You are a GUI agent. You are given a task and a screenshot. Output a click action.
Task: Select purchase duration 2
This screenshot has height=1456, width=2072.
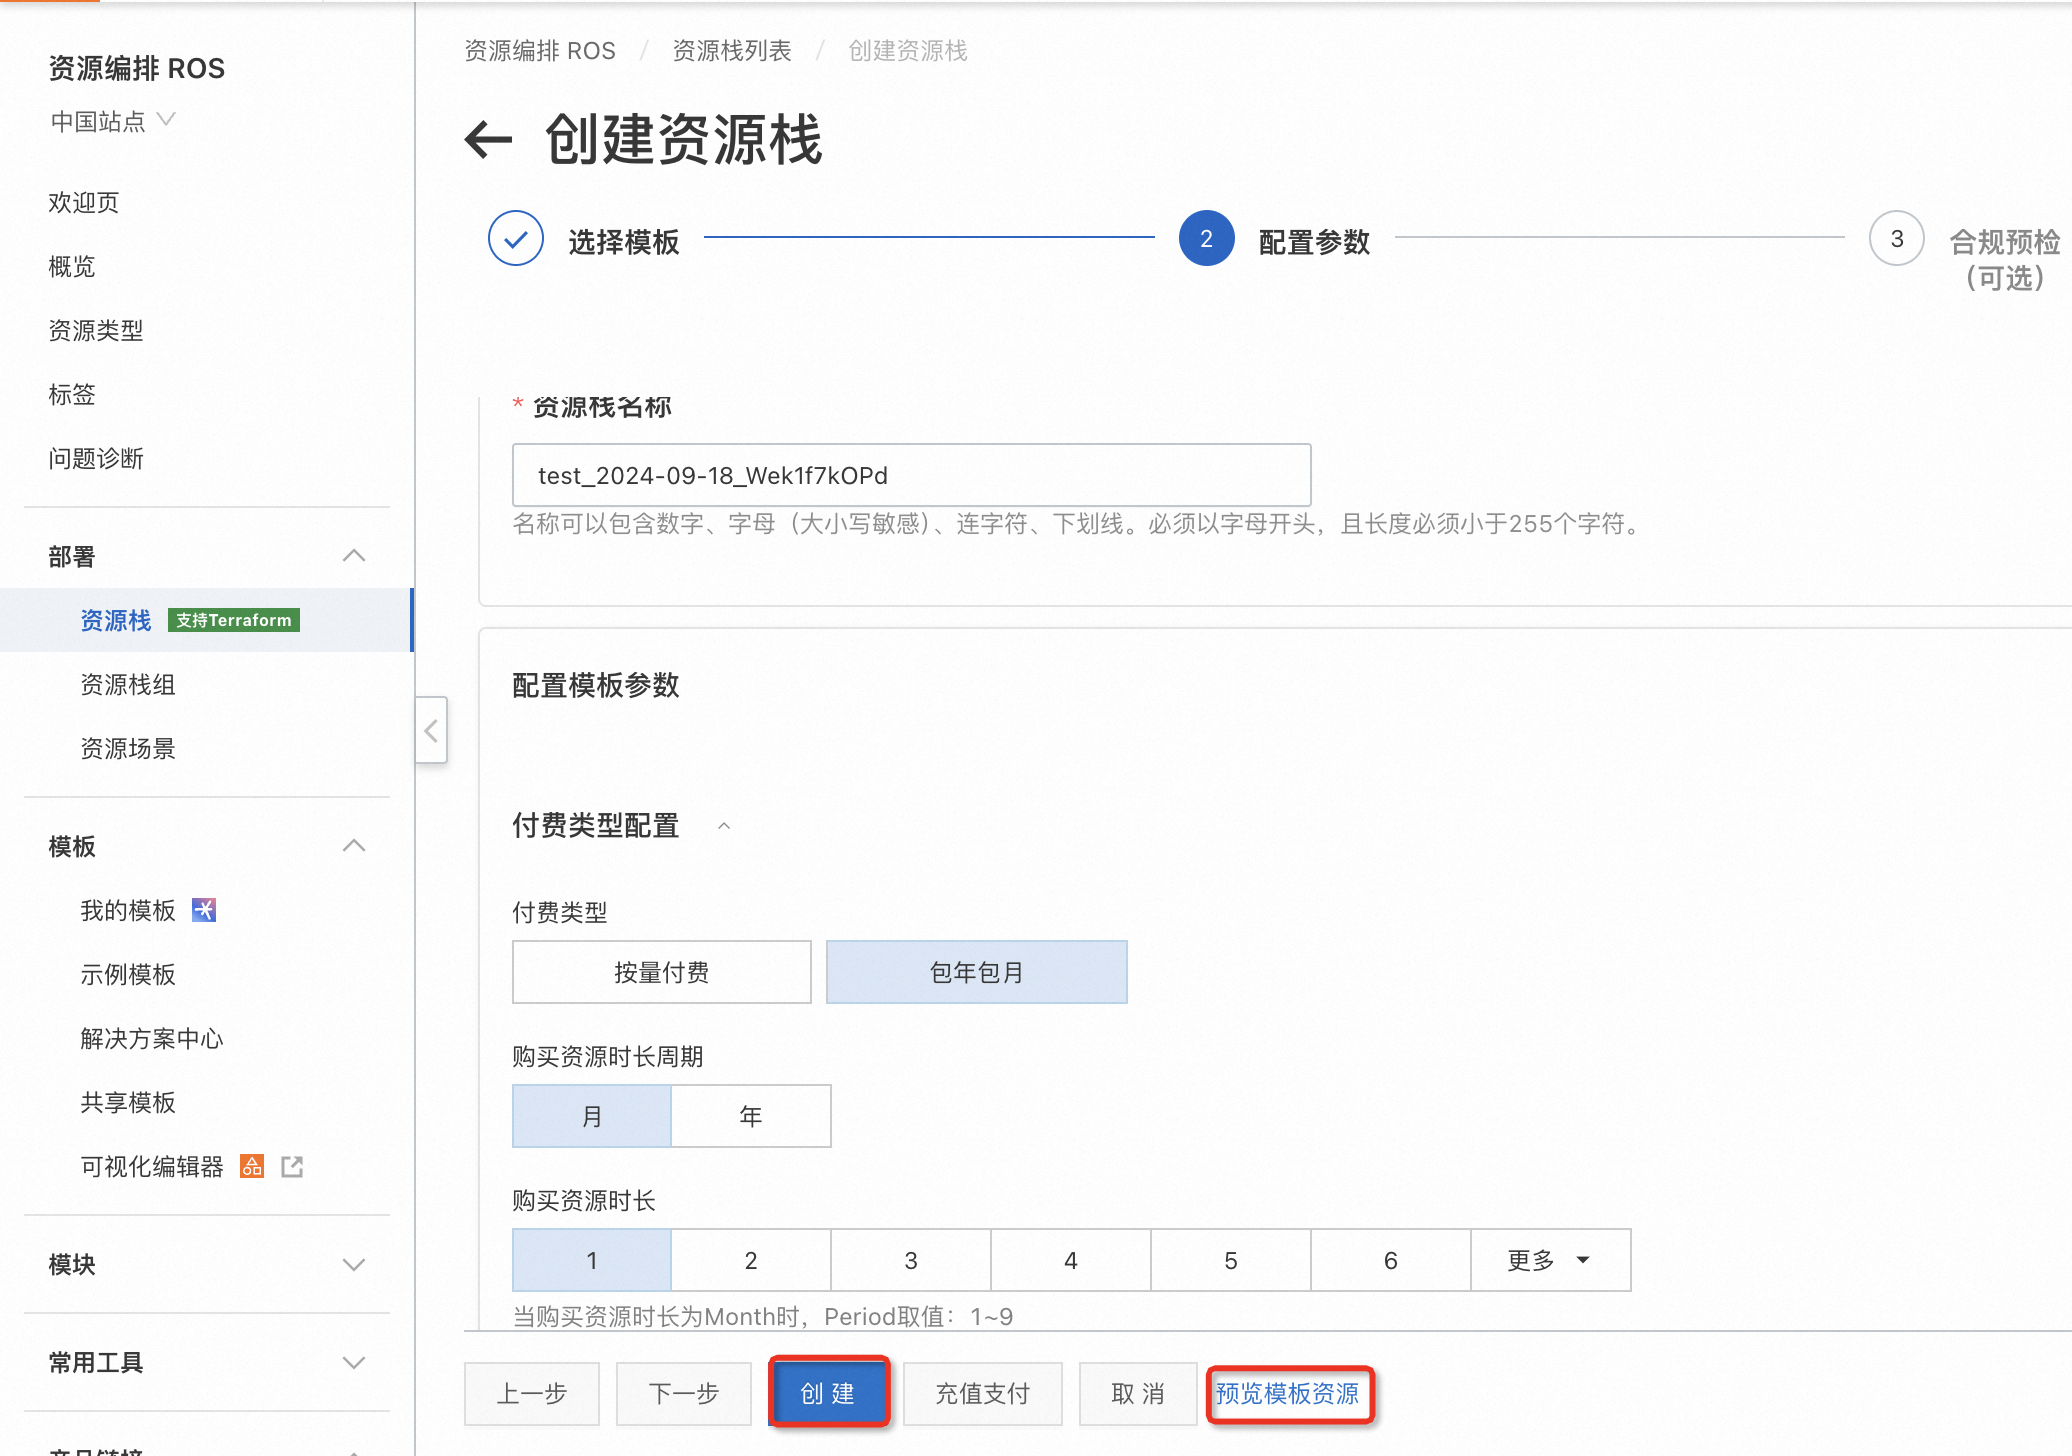[x=751, y=1260]
